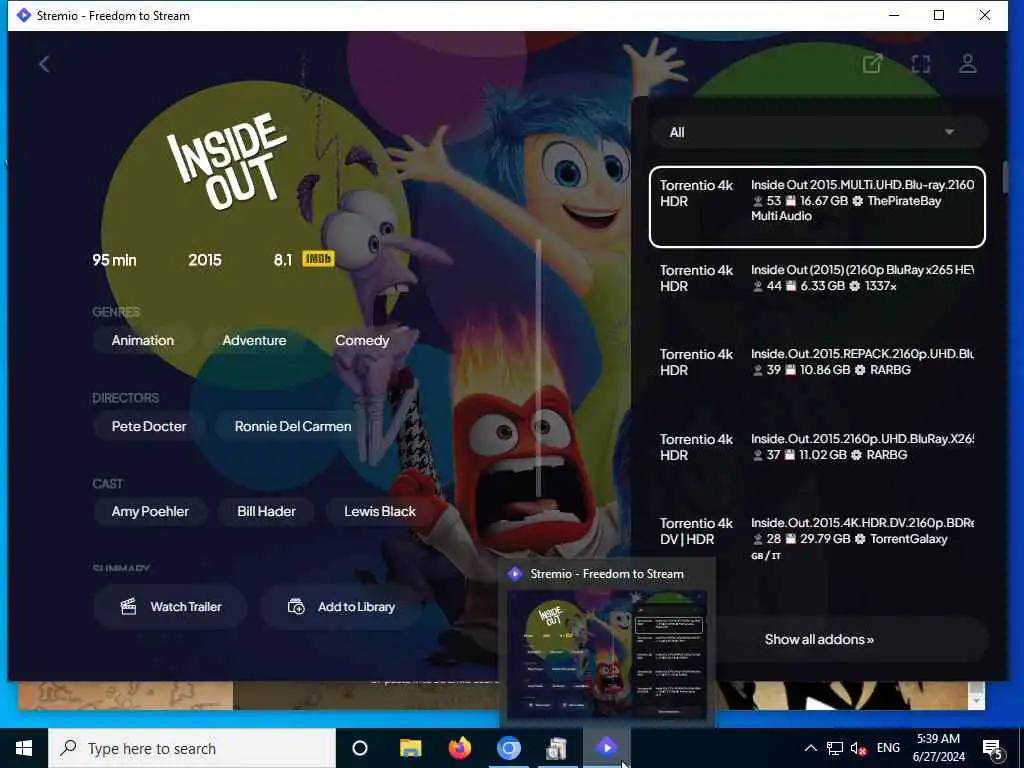
Task: Click the 95 min runtime text
Action: click(x=114, y=260)
